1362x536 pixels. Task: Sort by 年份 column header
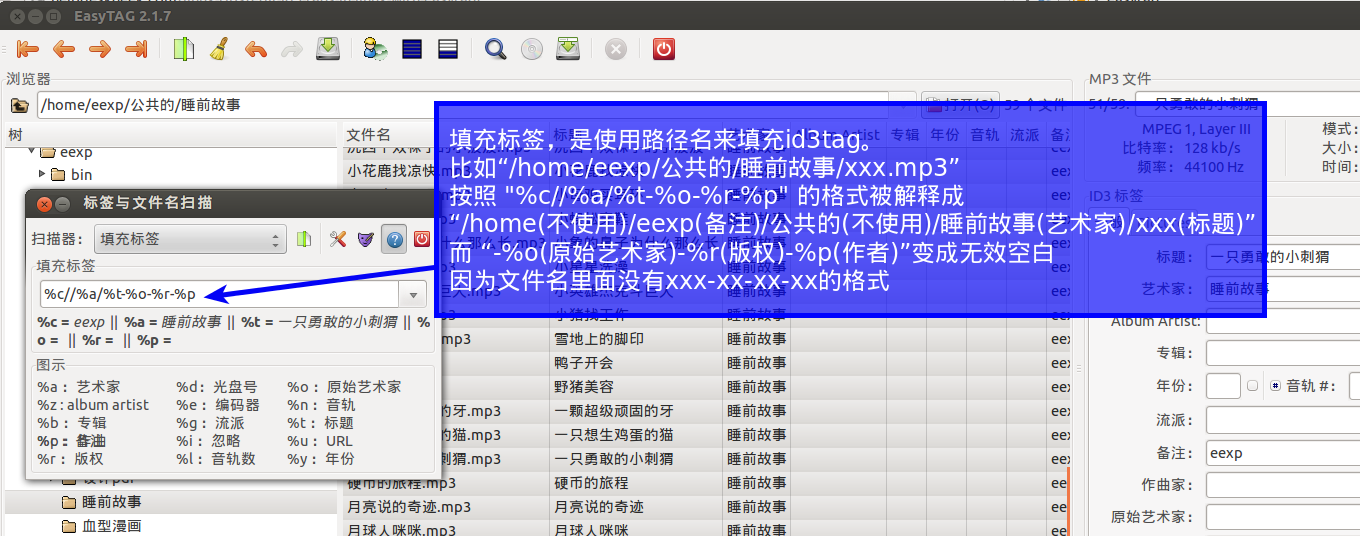(x=944, y=135)
